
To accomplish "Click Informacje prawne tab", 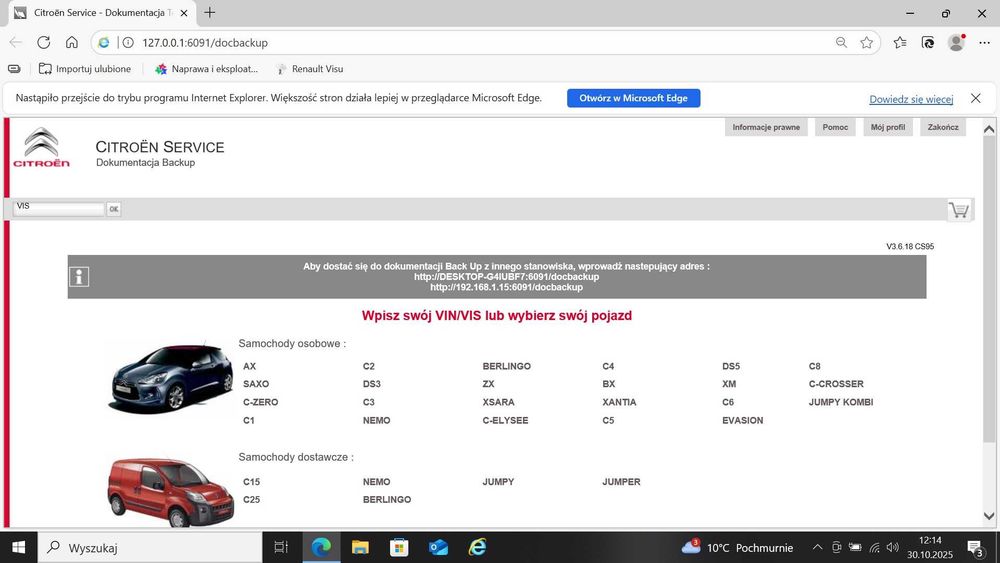I will pos(766,127).
